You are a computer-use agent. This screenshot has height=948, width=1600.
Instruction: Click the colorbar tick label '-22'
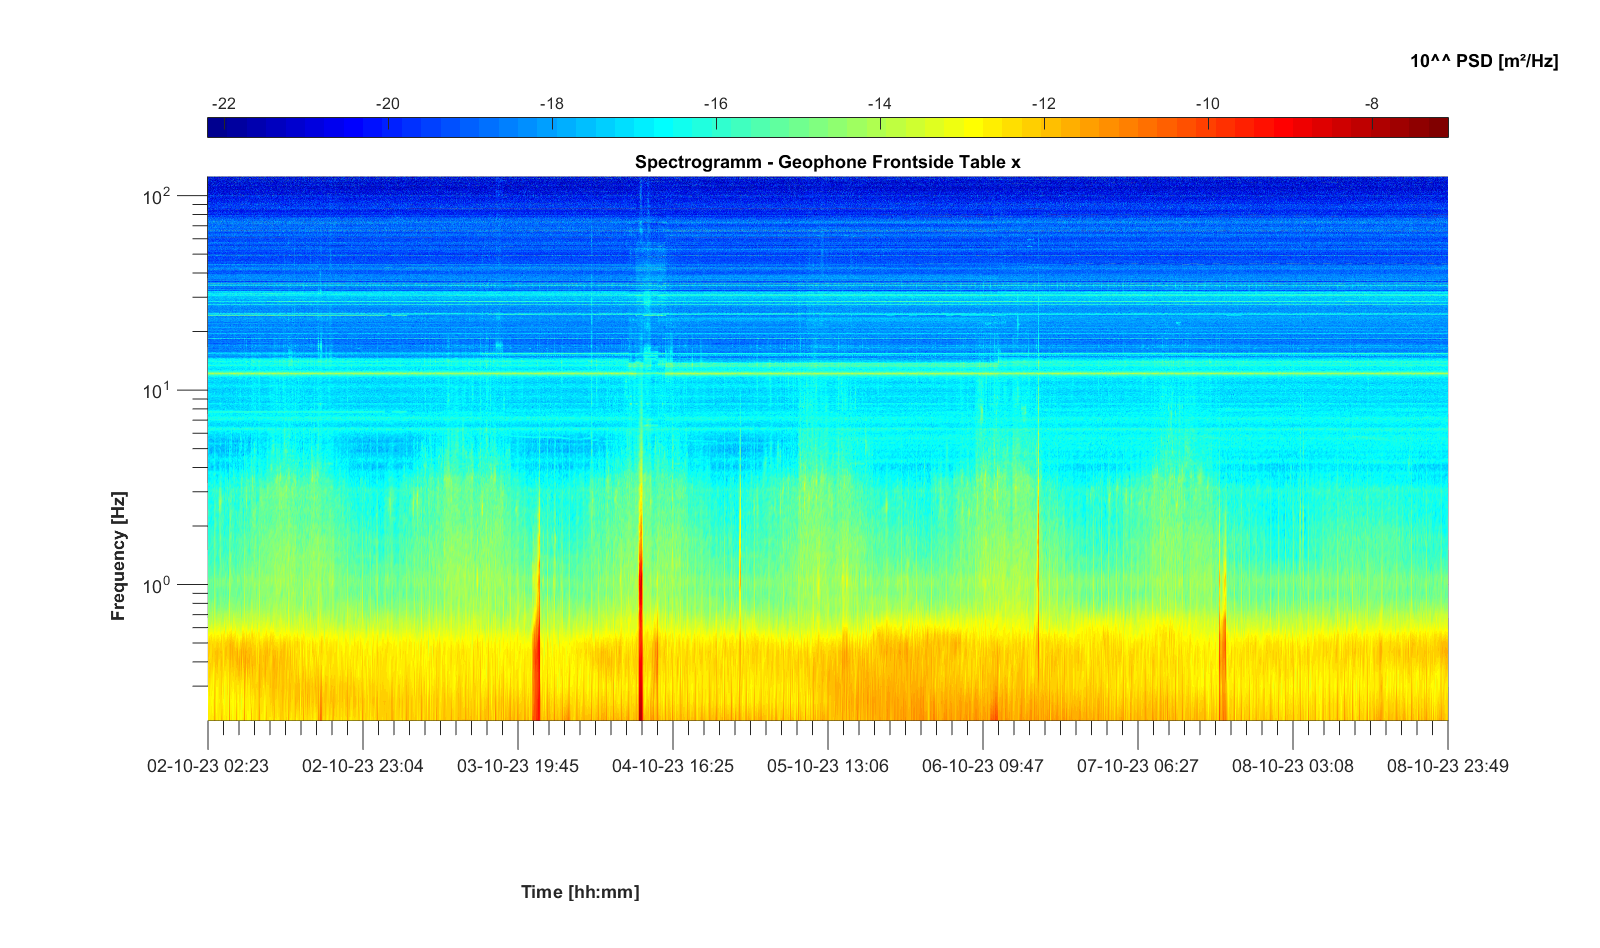[x=224, y=104]
